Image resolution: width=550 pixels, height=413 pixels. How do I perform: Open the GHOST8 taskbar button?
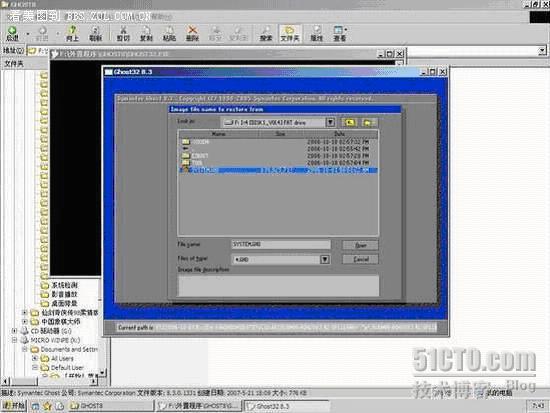coord(110,406)
